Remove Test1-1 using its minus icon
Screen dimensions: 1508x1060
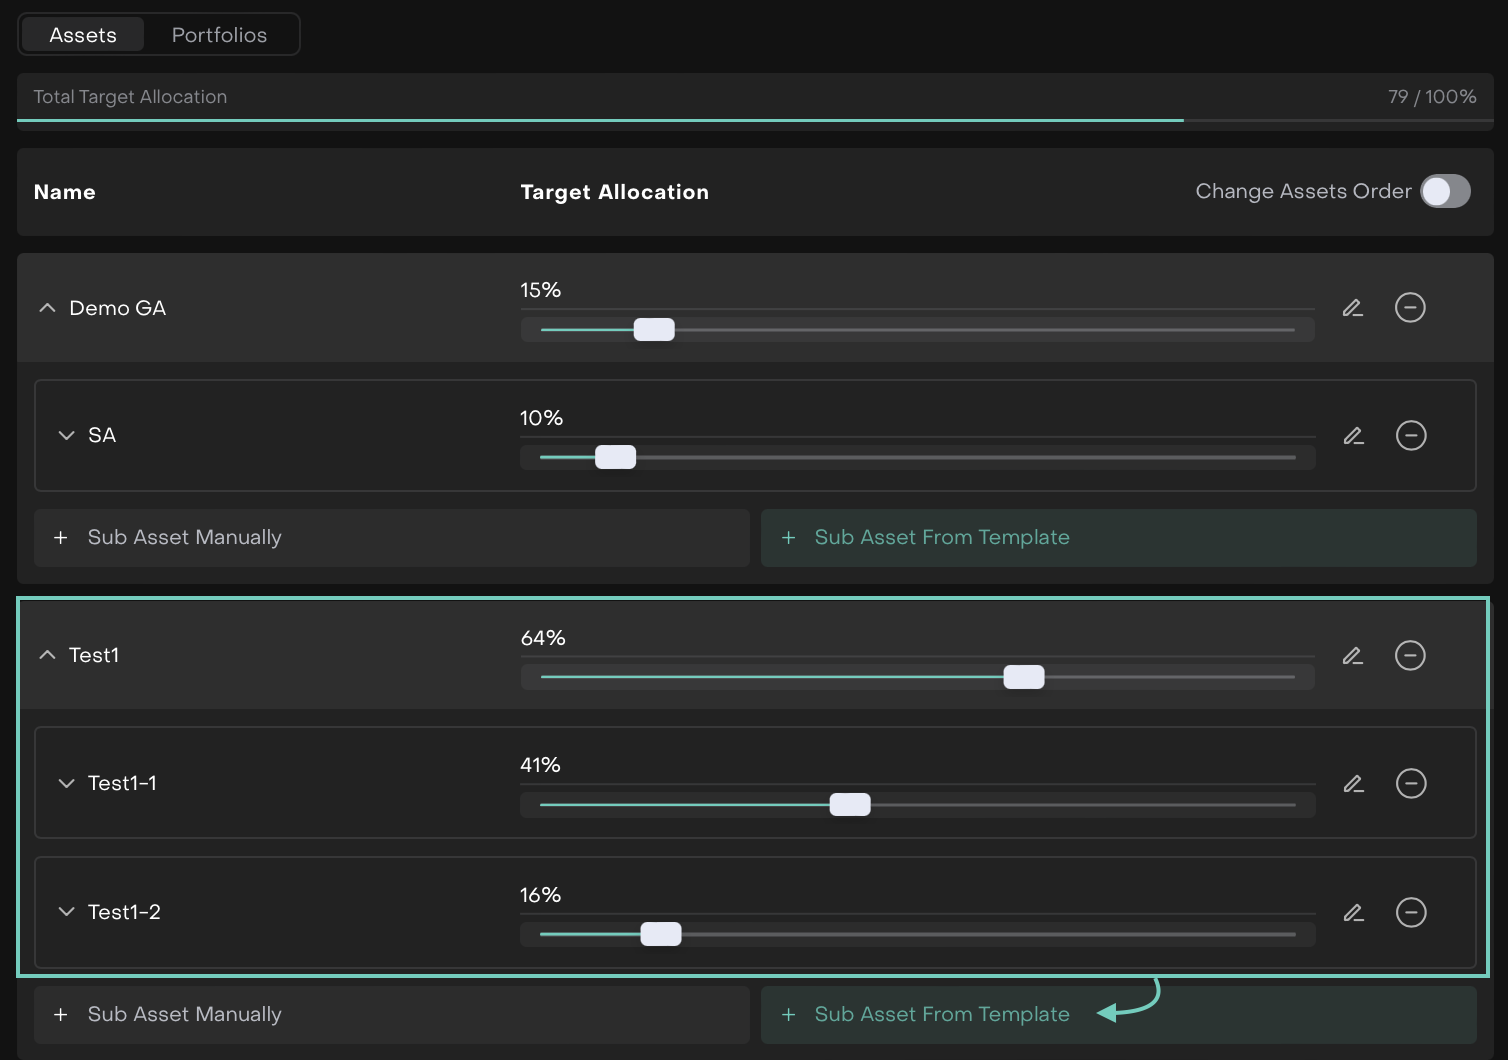(1411, 784)
